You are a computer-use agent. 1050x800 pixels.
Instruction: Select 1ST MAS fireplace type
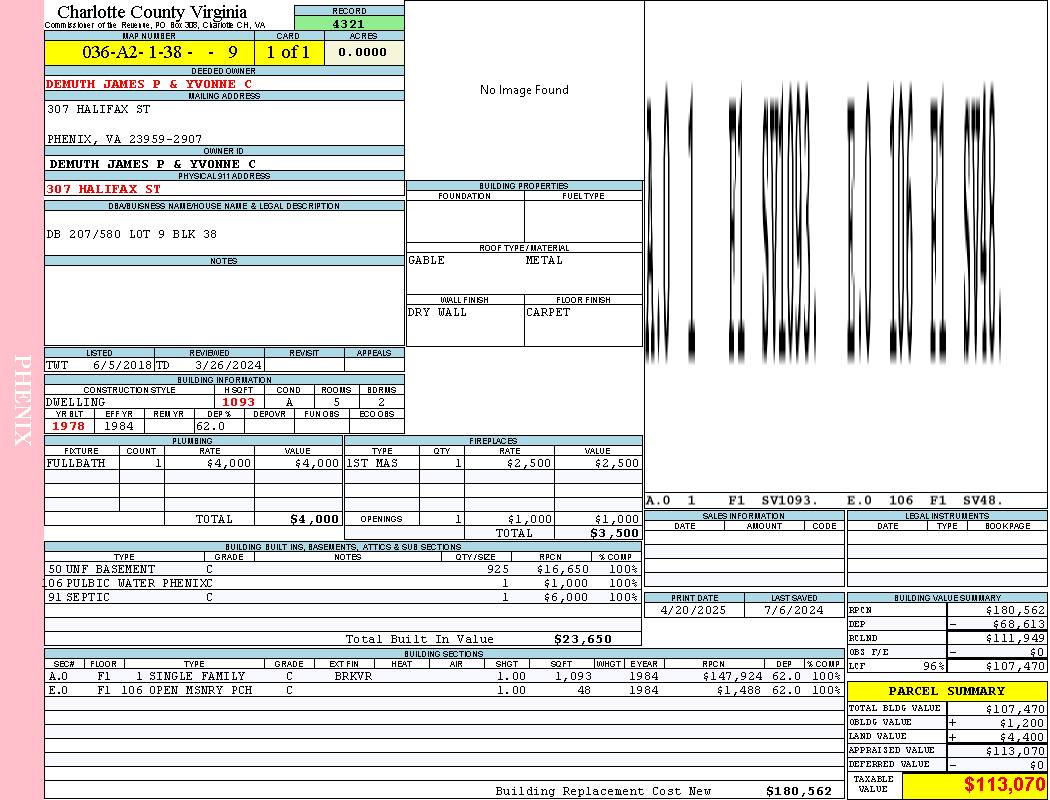tap(372, 463)
